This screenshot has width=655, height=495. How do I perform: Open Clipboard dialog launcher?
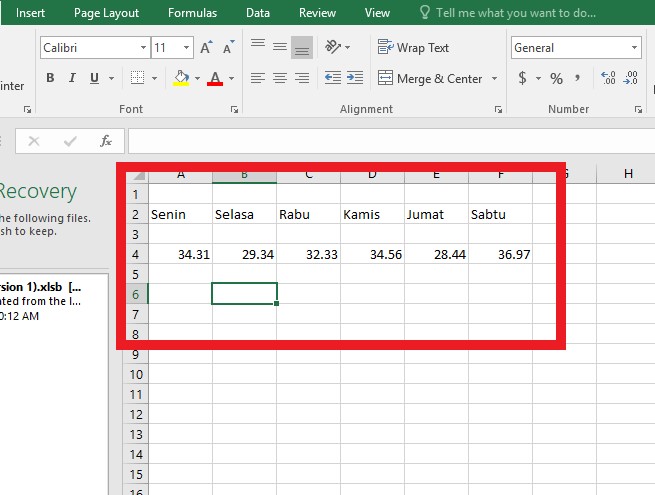pyautogui.click(x=28, y=109)
